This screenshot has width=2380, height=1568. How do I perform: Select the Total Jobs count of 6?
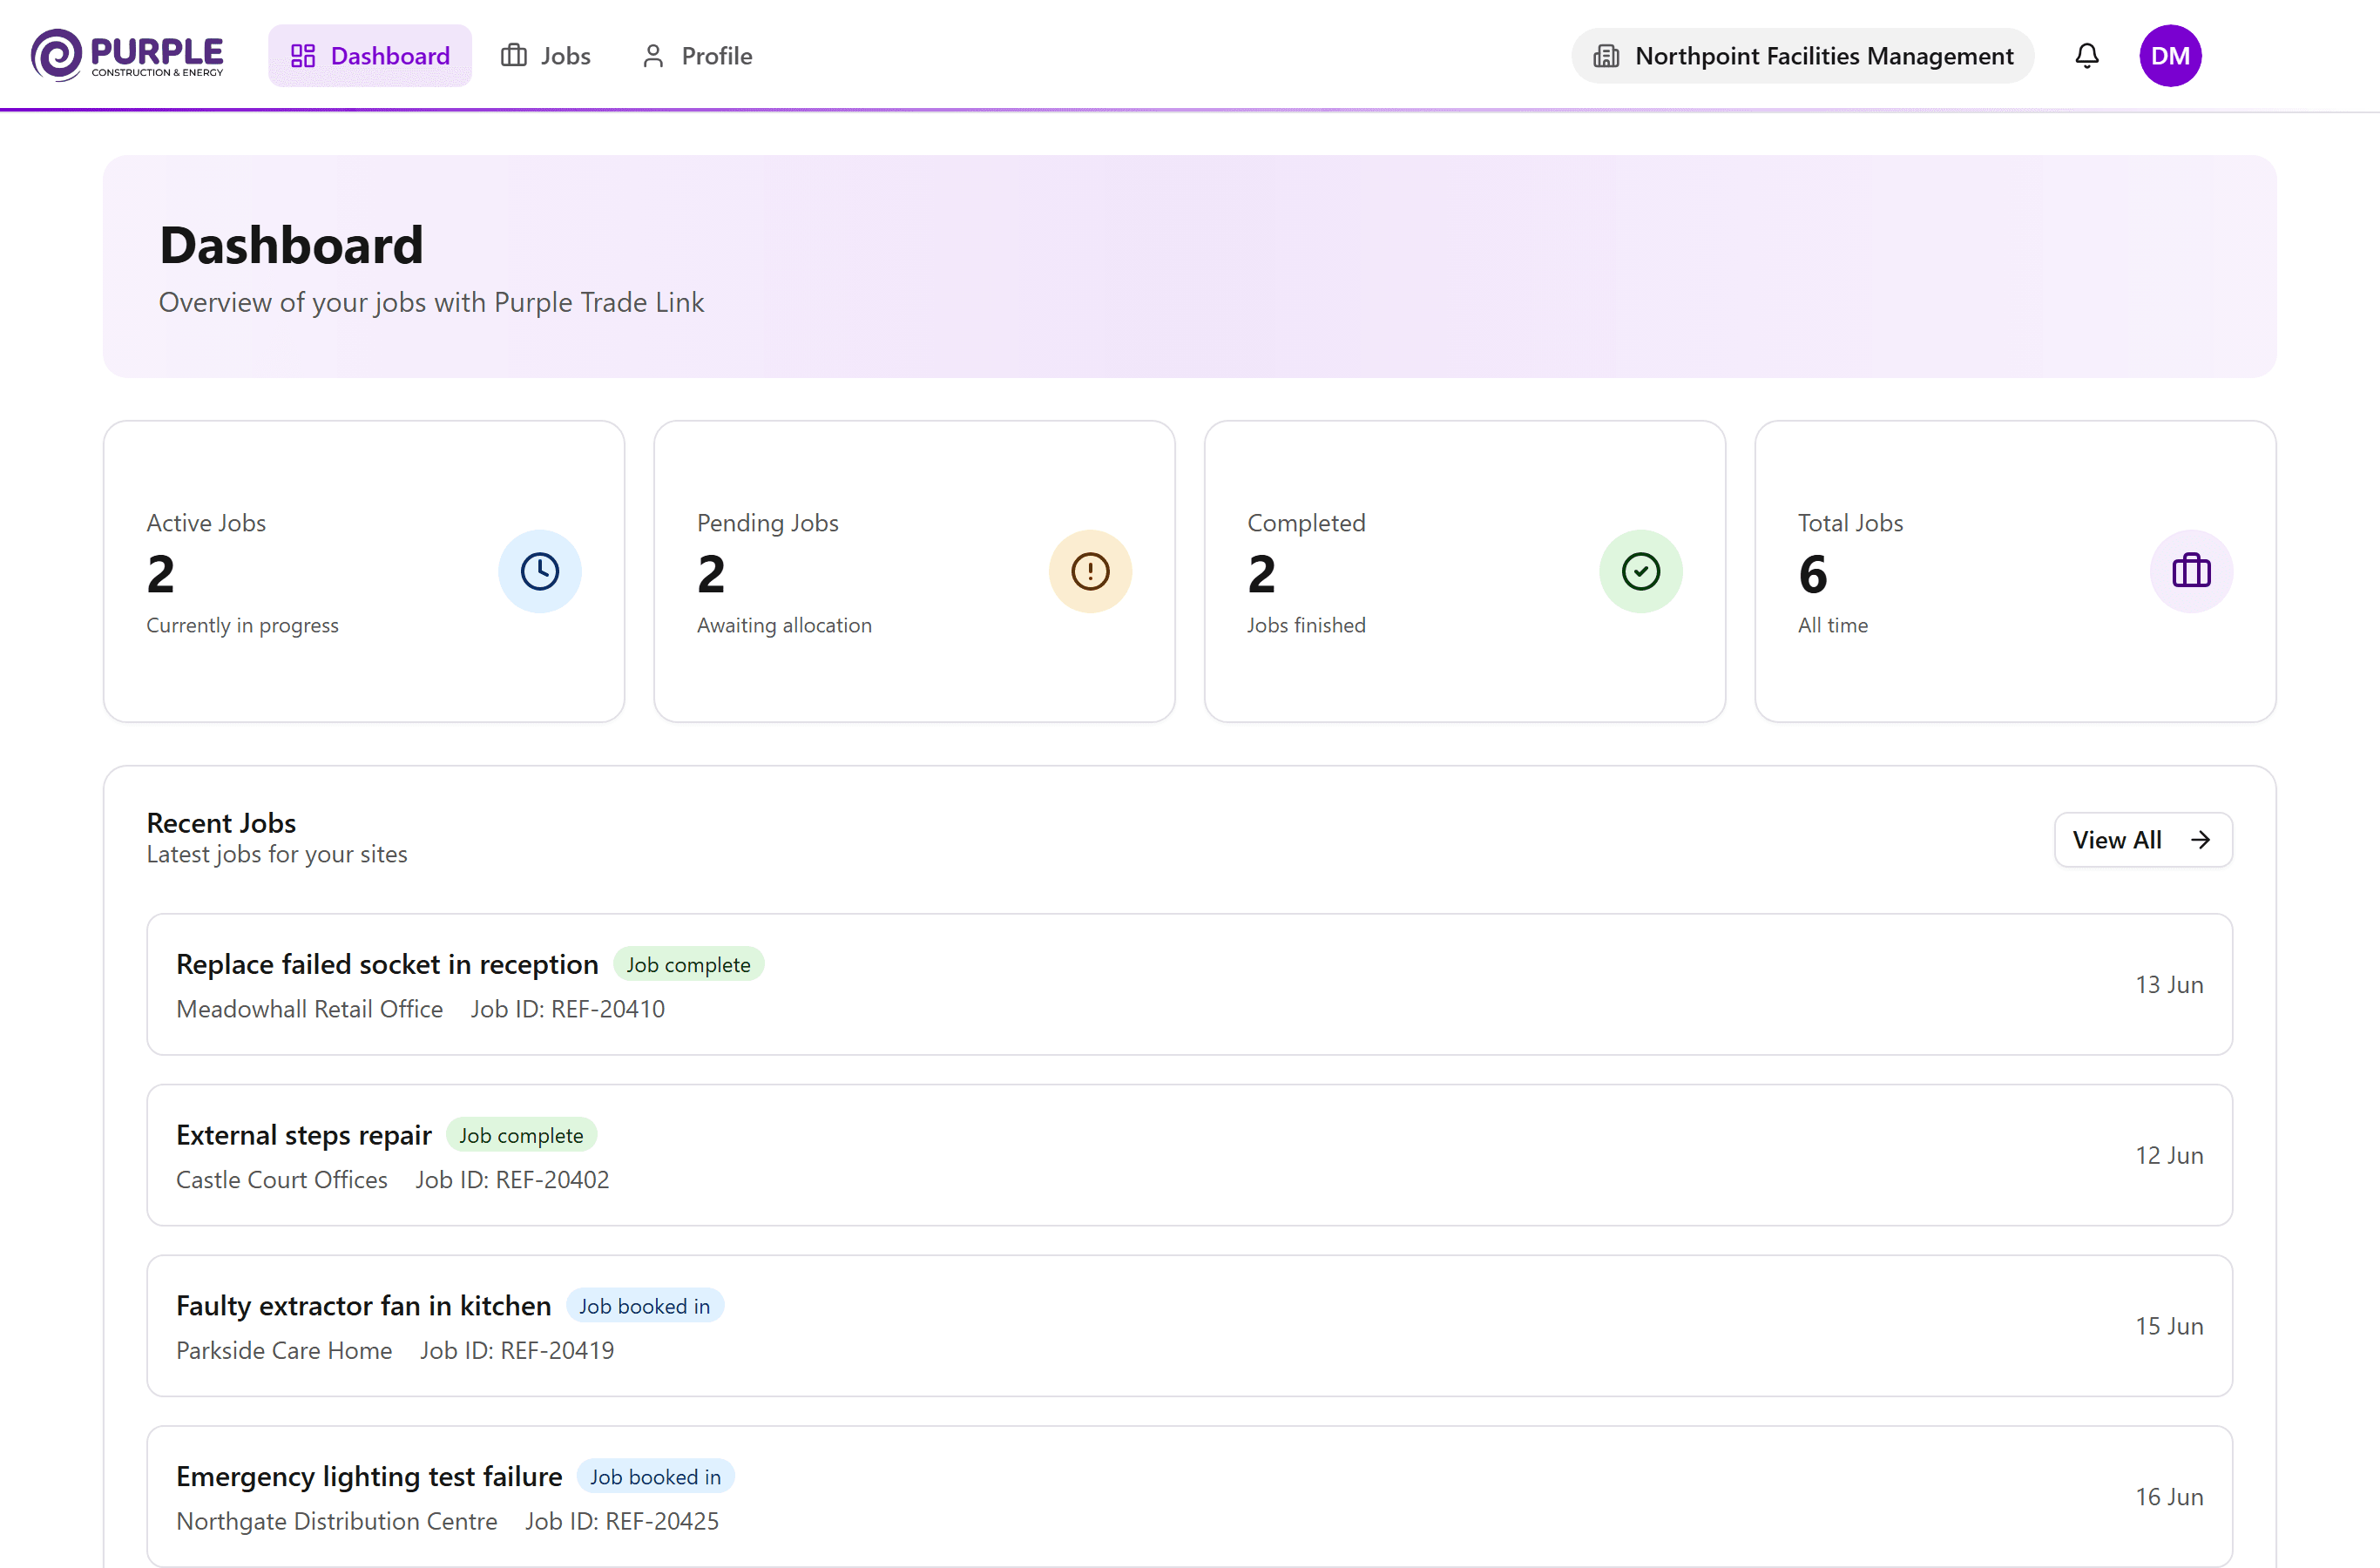1813,575
